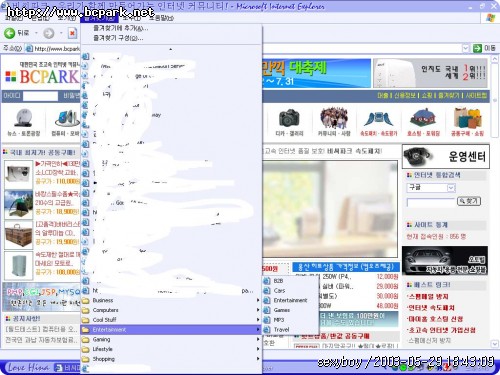Open the house hosting category icon
Screen dimensions: 500x375
423,118
